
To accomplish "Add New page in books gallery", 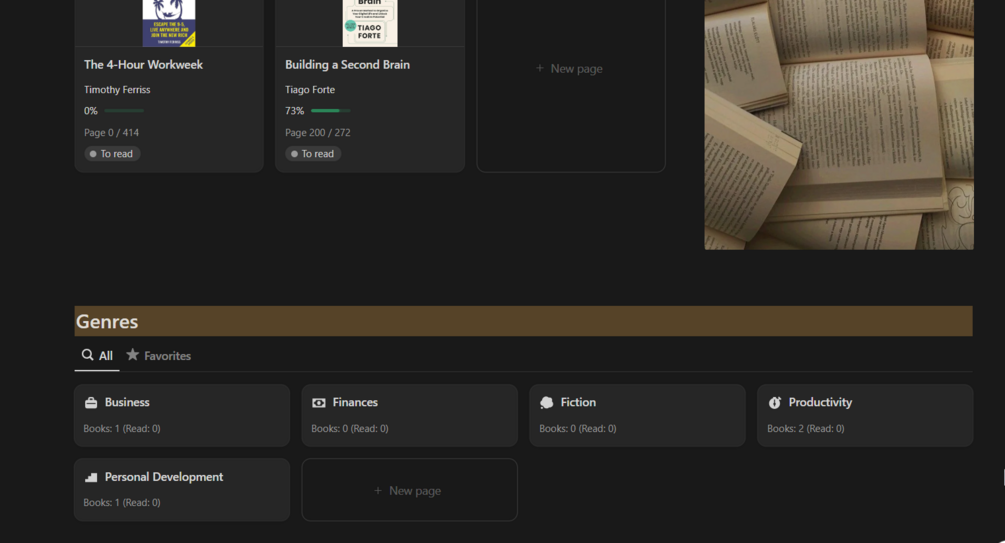I will (571, 85).
